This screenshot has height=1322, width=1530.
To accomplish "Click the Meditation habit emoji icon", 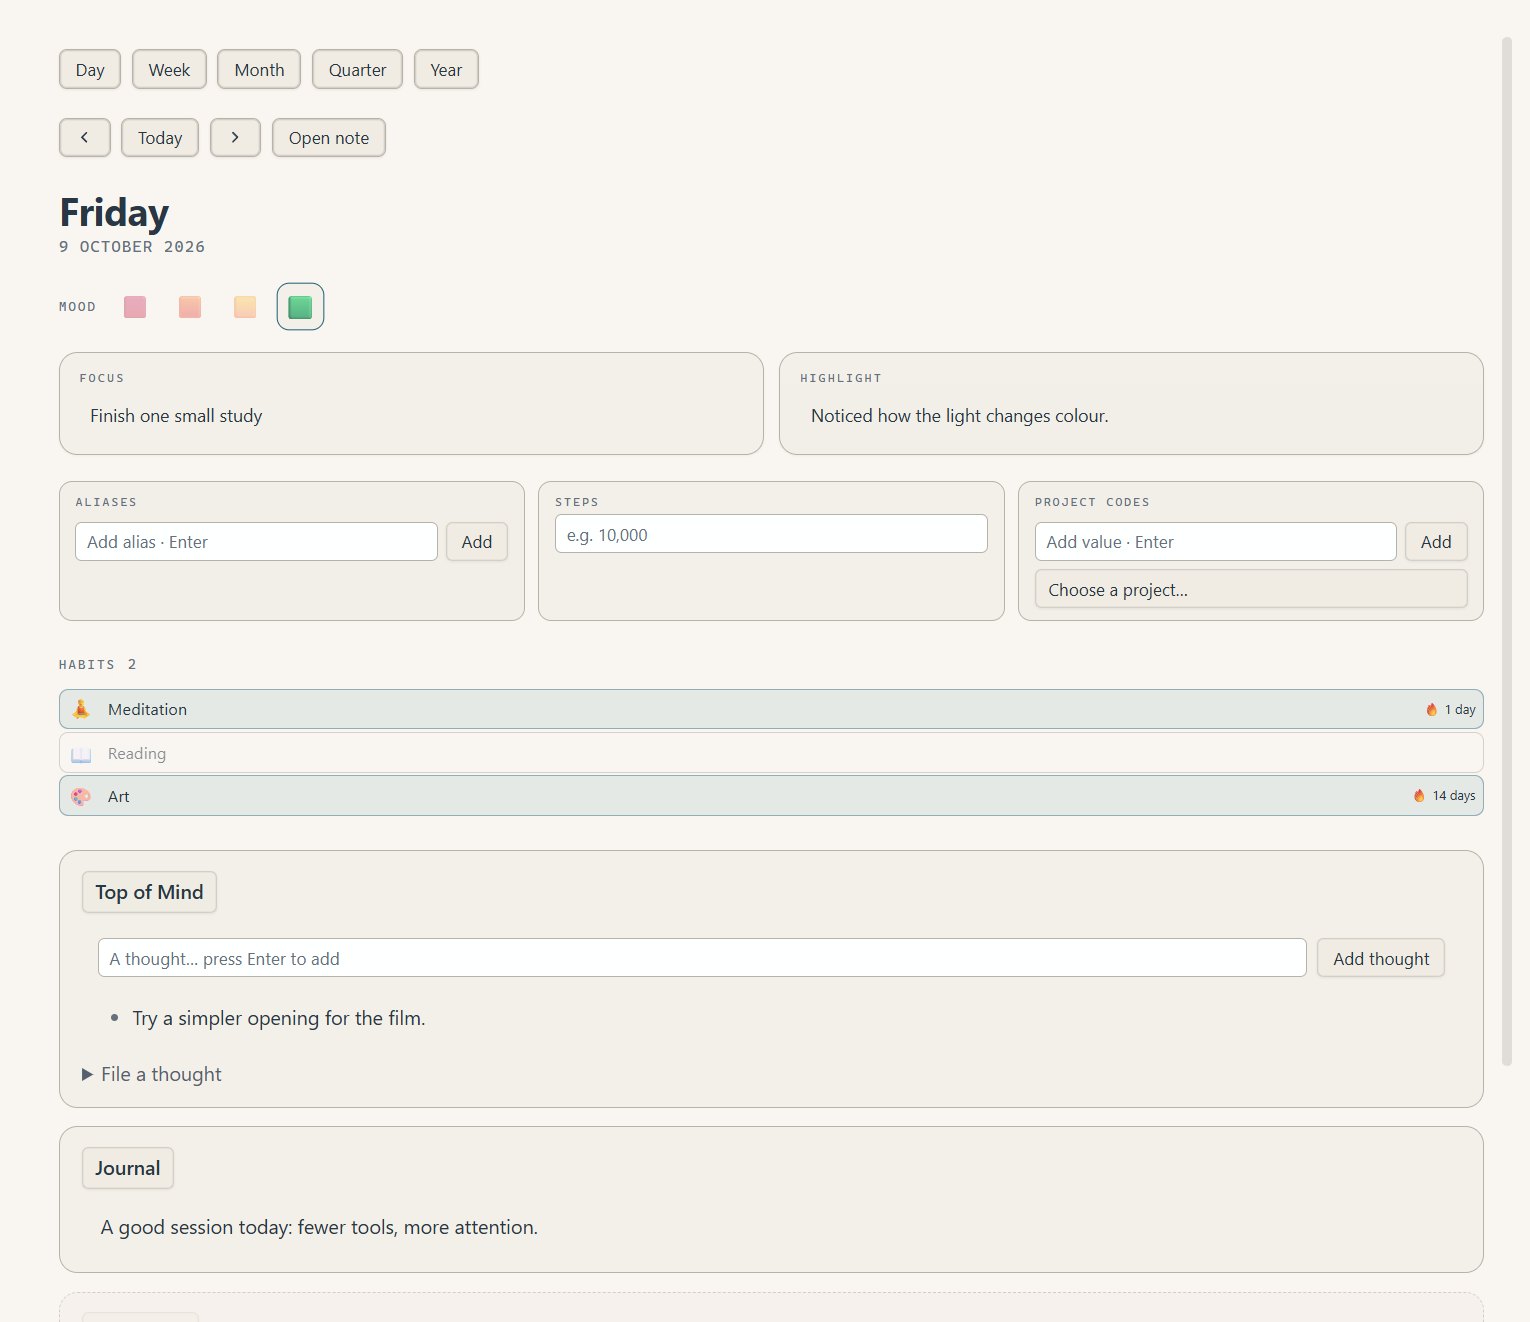I will coord(81,709).
